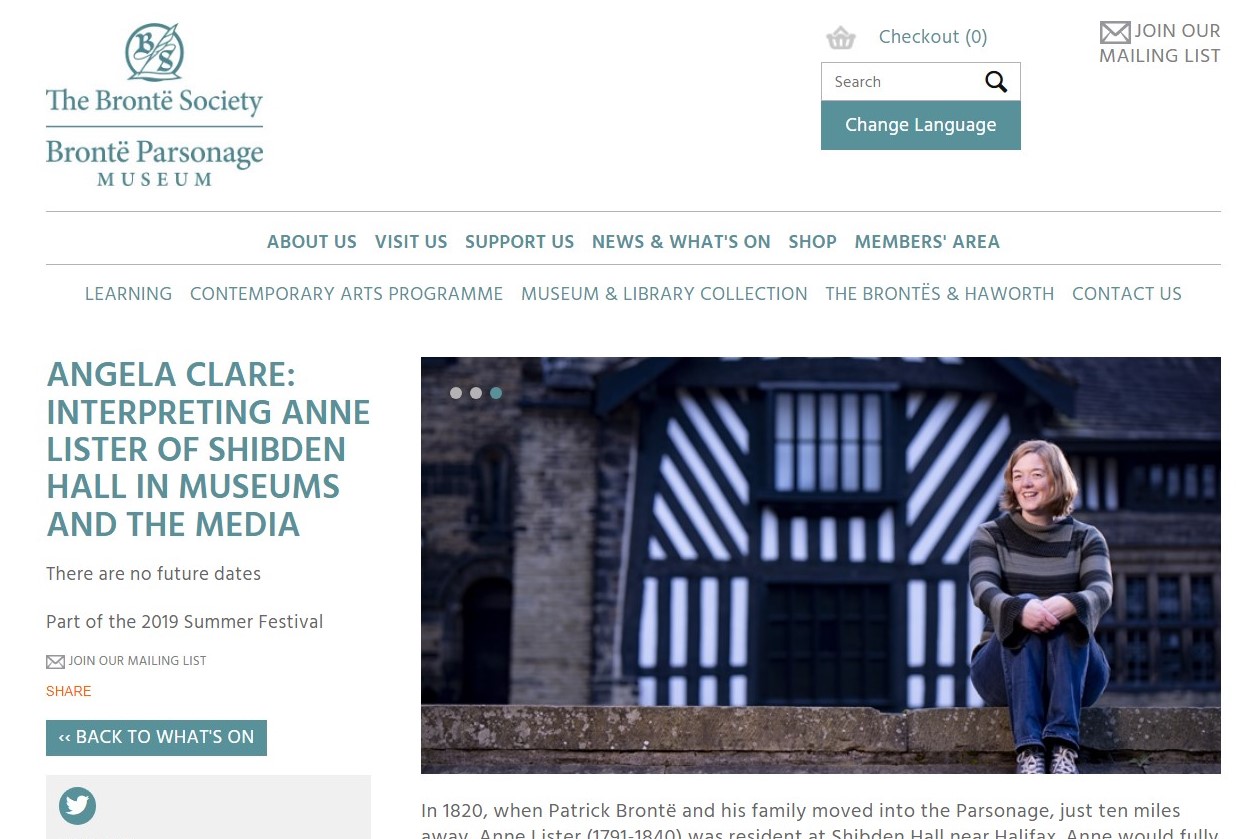Viewport: 1258px width, 839px height.
Task: Go to the Members' Area section
Action: click(x=927, y=242)
